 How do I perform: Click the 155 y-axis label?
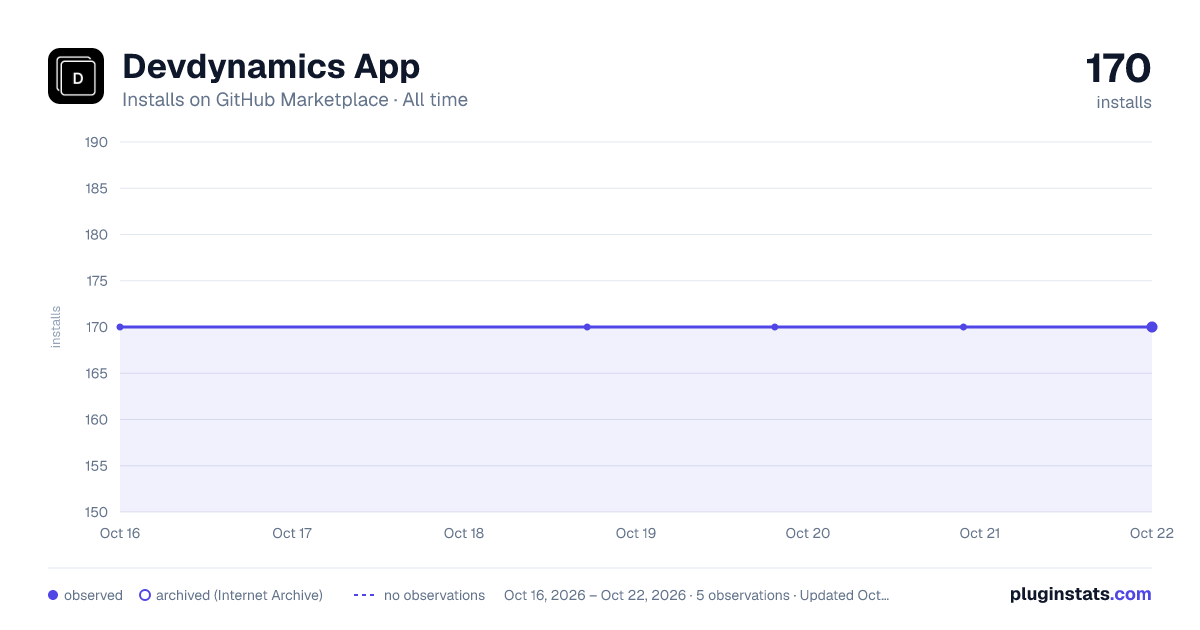[x=97, y=466]
